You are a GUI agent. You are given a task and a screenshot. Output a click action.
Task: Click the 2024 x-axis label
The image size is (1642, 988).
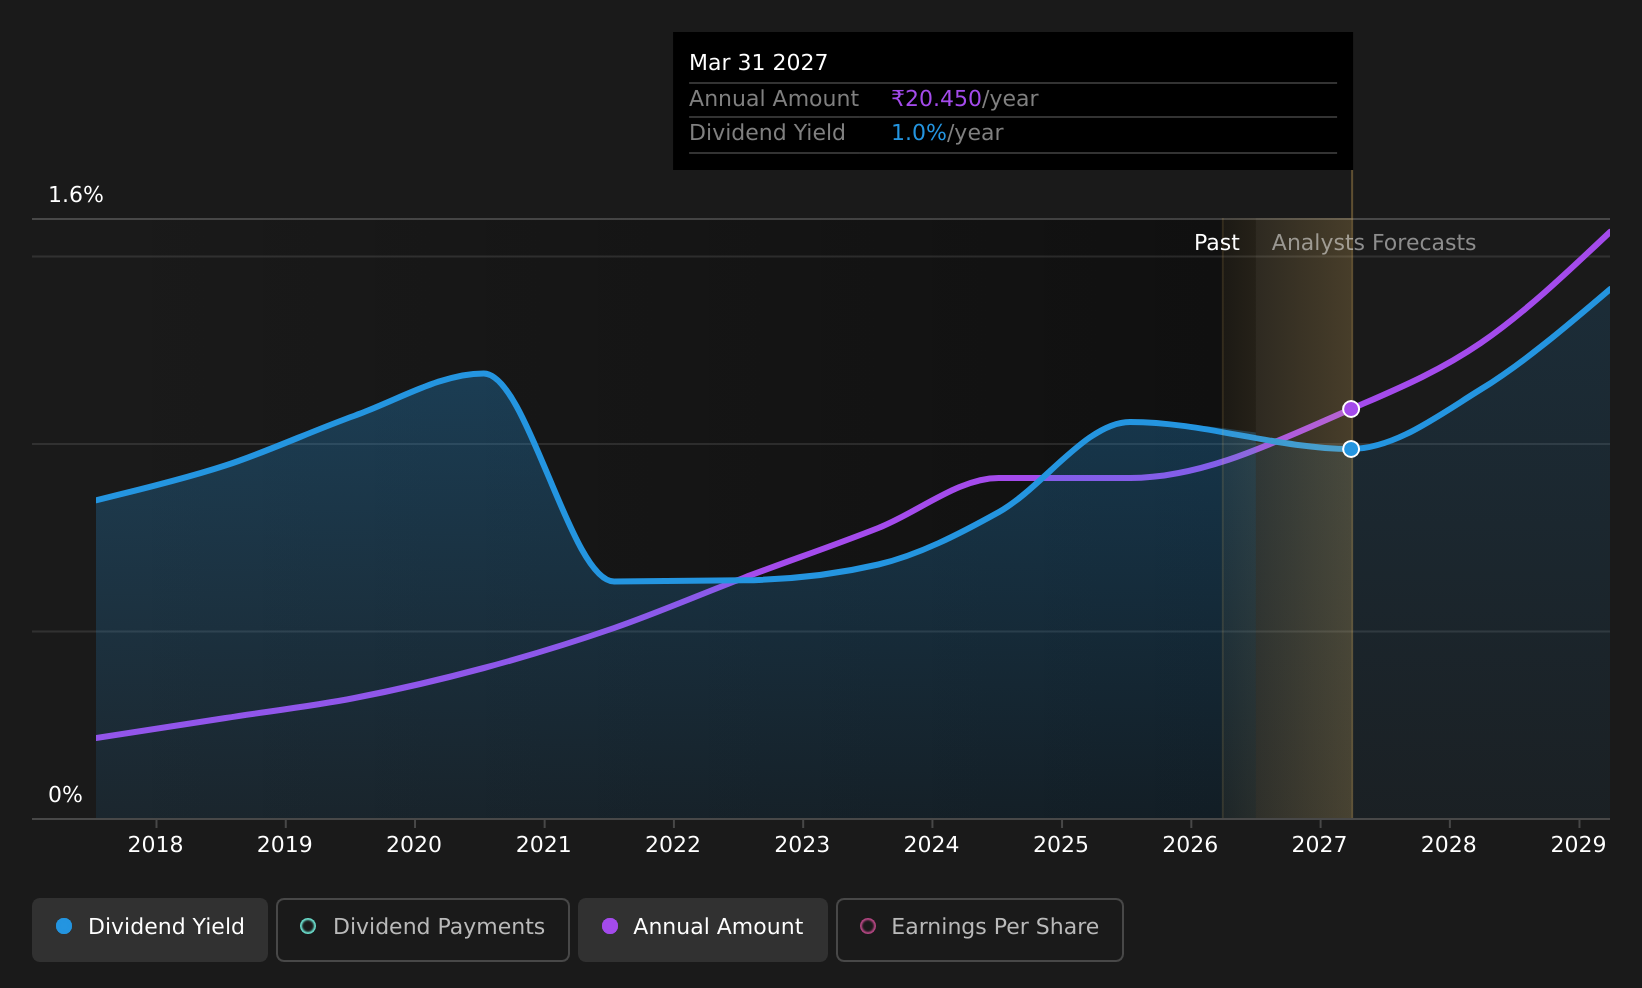pos(932,845)
